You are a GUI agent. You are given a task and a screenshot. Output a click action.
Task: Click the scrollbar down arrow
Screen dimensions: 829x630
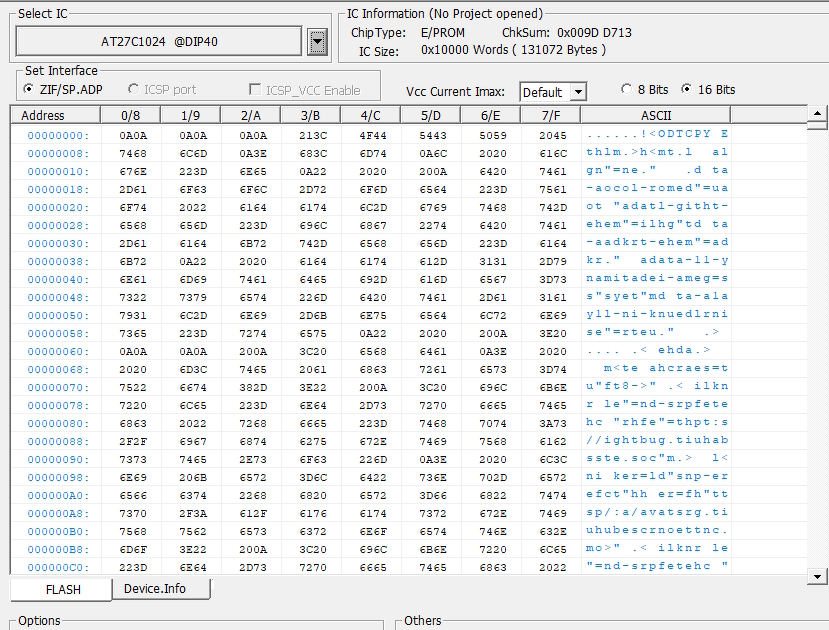click(x=817, y=577)
